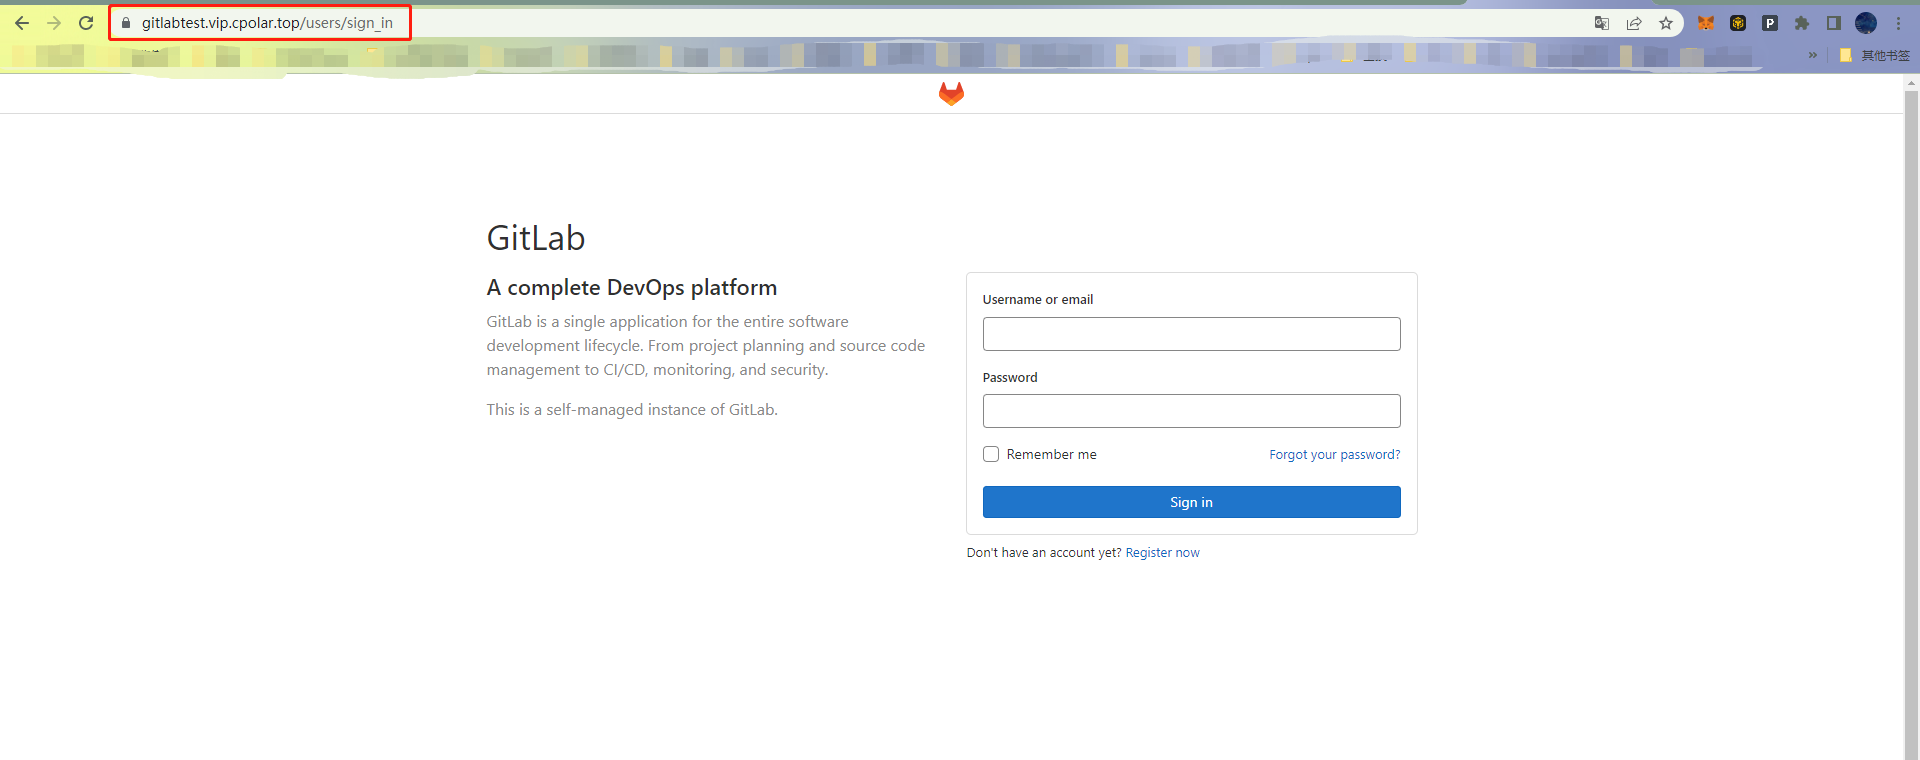
Task: Open the Forgot your password link
Action: 1335,454
